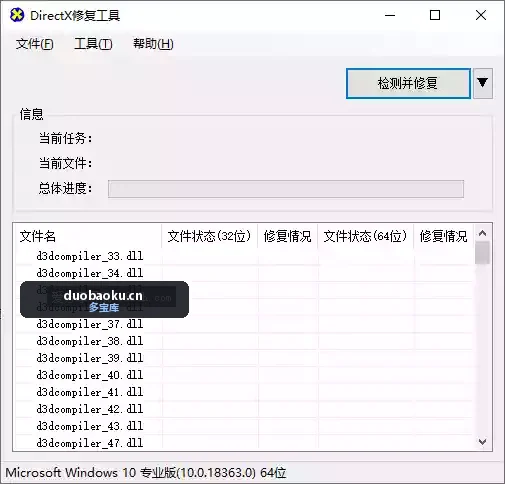Open the 帮助(H) menu
This screenshot has width=505, height=484.
click(153, 44)
